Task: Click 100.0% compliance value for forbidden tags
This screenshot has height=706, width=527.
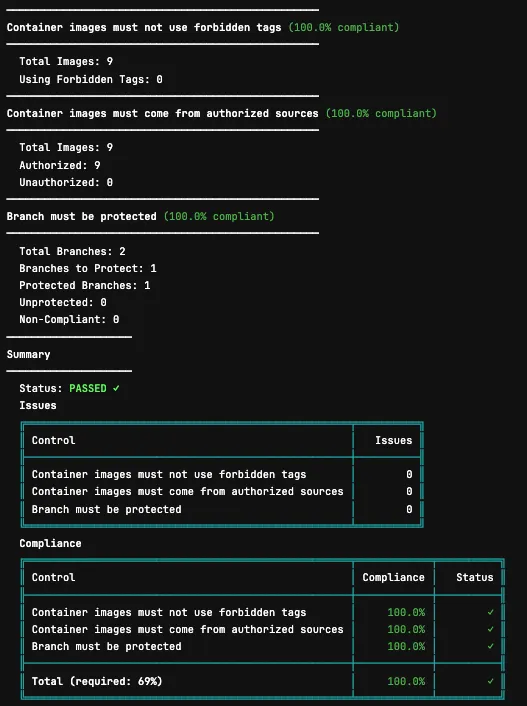Action: (x=406, y=612)
